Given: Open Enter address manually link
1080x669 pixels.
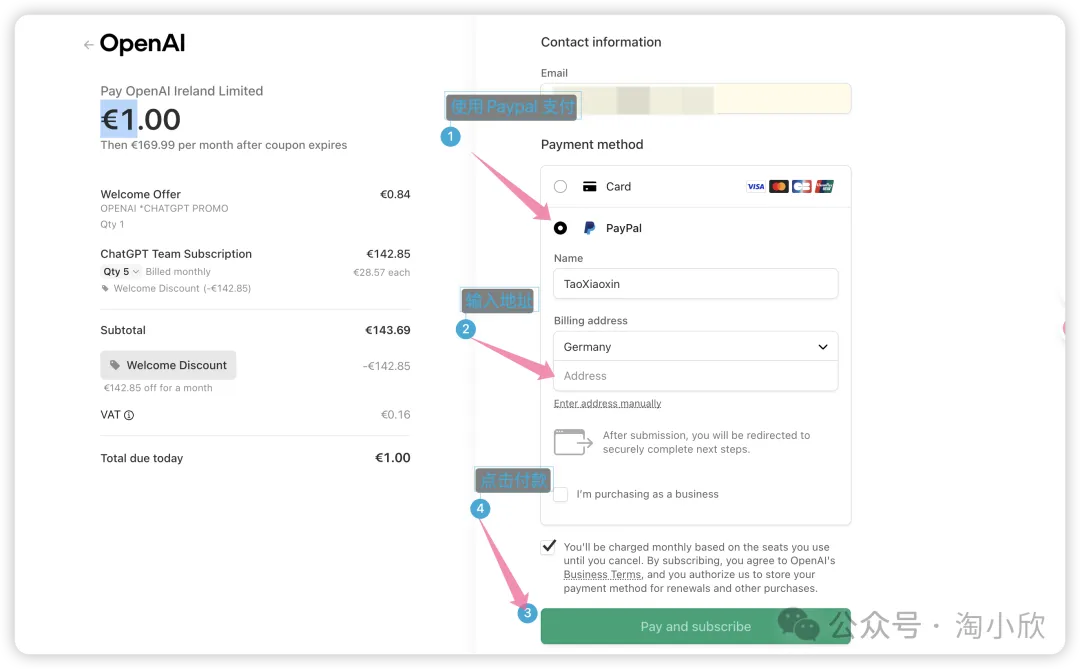Looking at the screenshot, I should 608,404.
